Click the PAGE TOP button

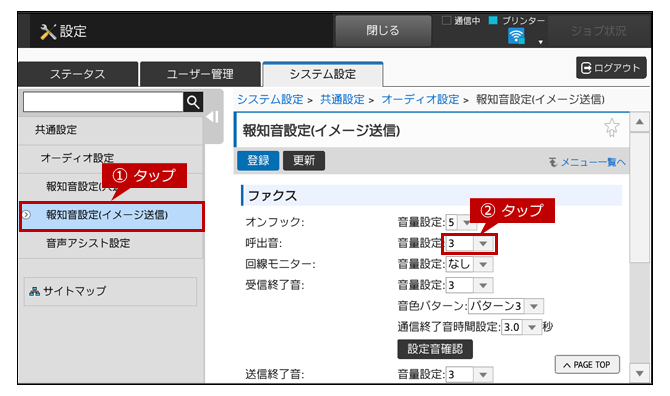(587, 365)
